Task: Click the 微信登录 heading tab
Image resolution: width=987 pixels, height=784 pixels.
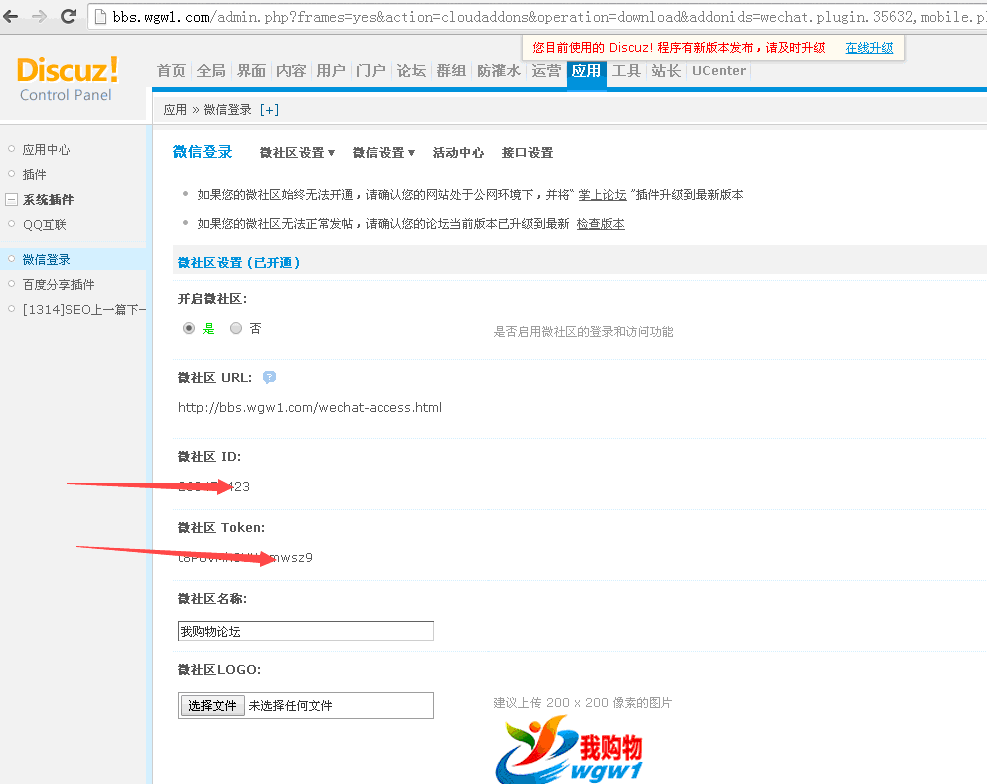Action: pyautogui.click(x=203, y=152)
